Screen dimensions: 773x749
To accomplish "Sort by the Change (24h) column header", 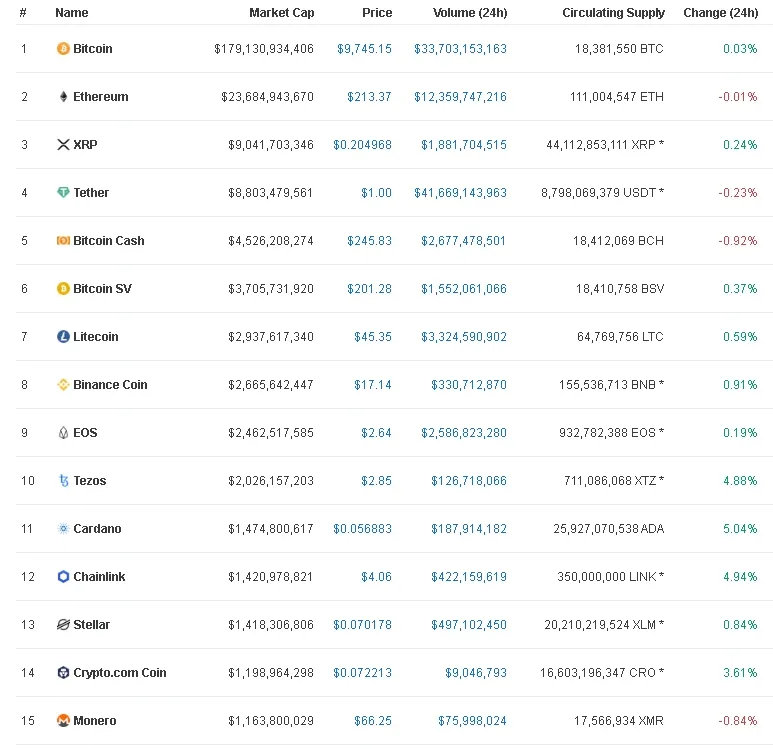I will point(720,13).
